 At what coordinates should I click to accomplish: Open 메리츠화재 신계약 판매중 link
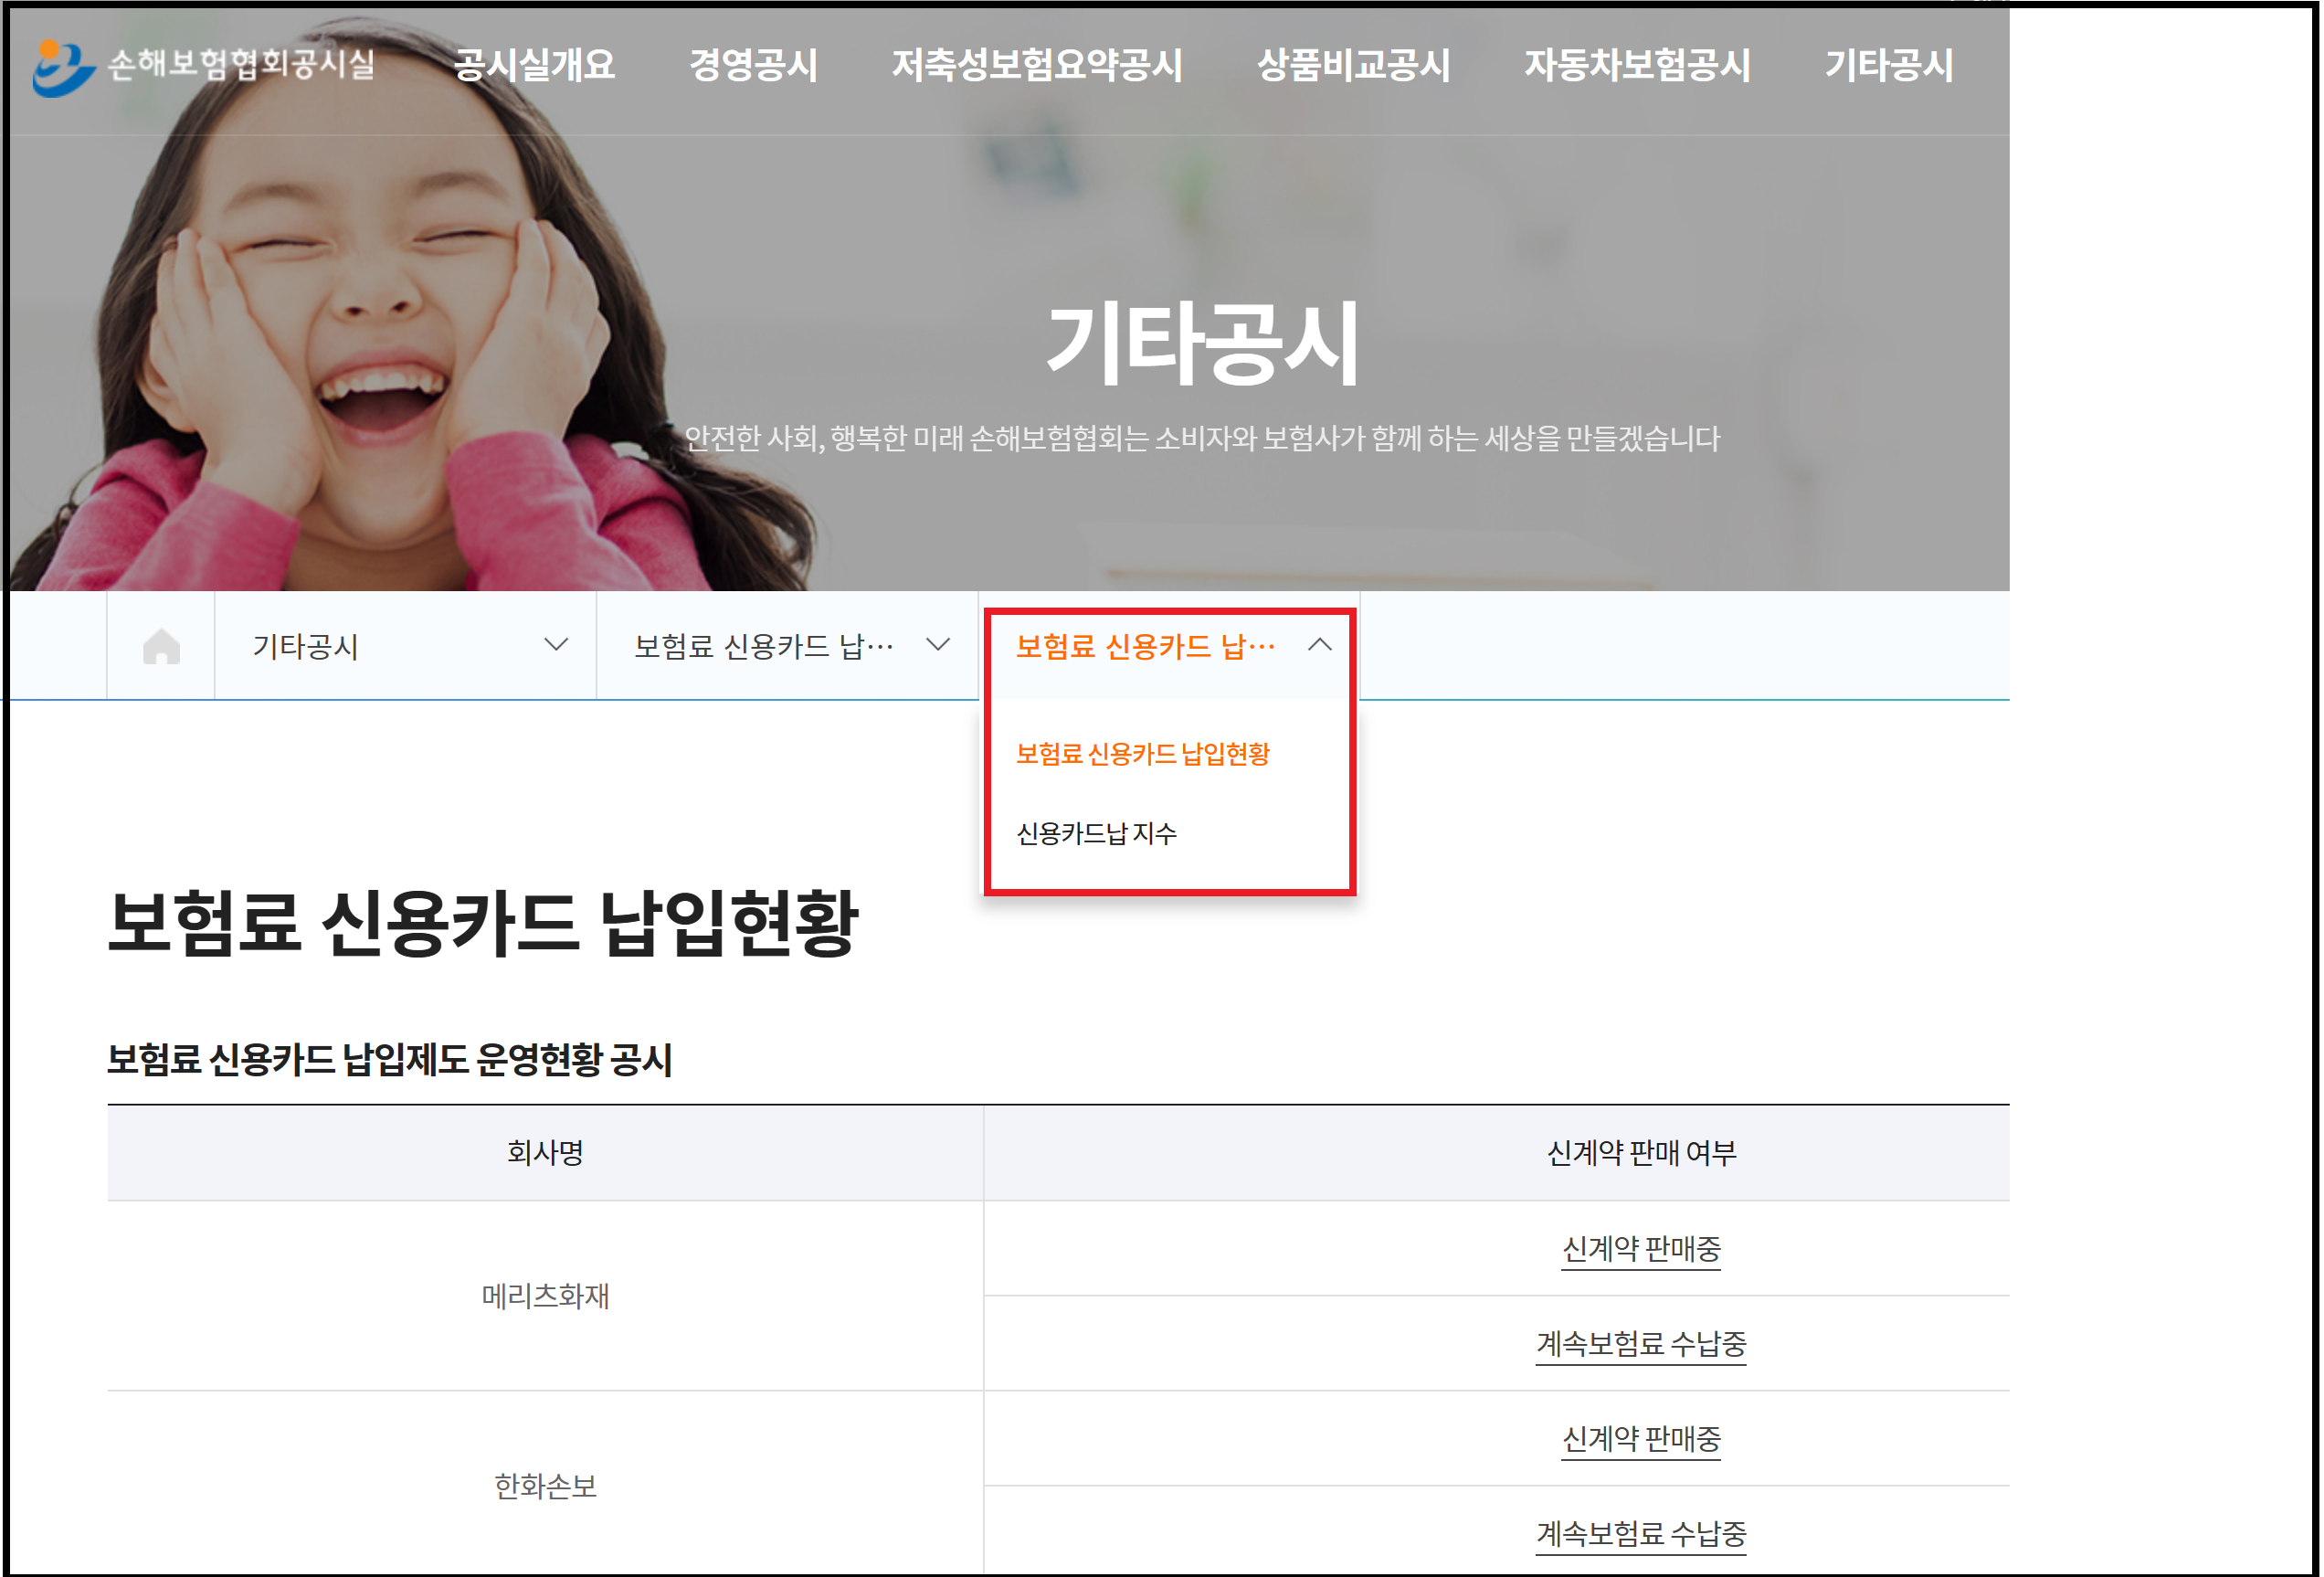point(1640,1248)
